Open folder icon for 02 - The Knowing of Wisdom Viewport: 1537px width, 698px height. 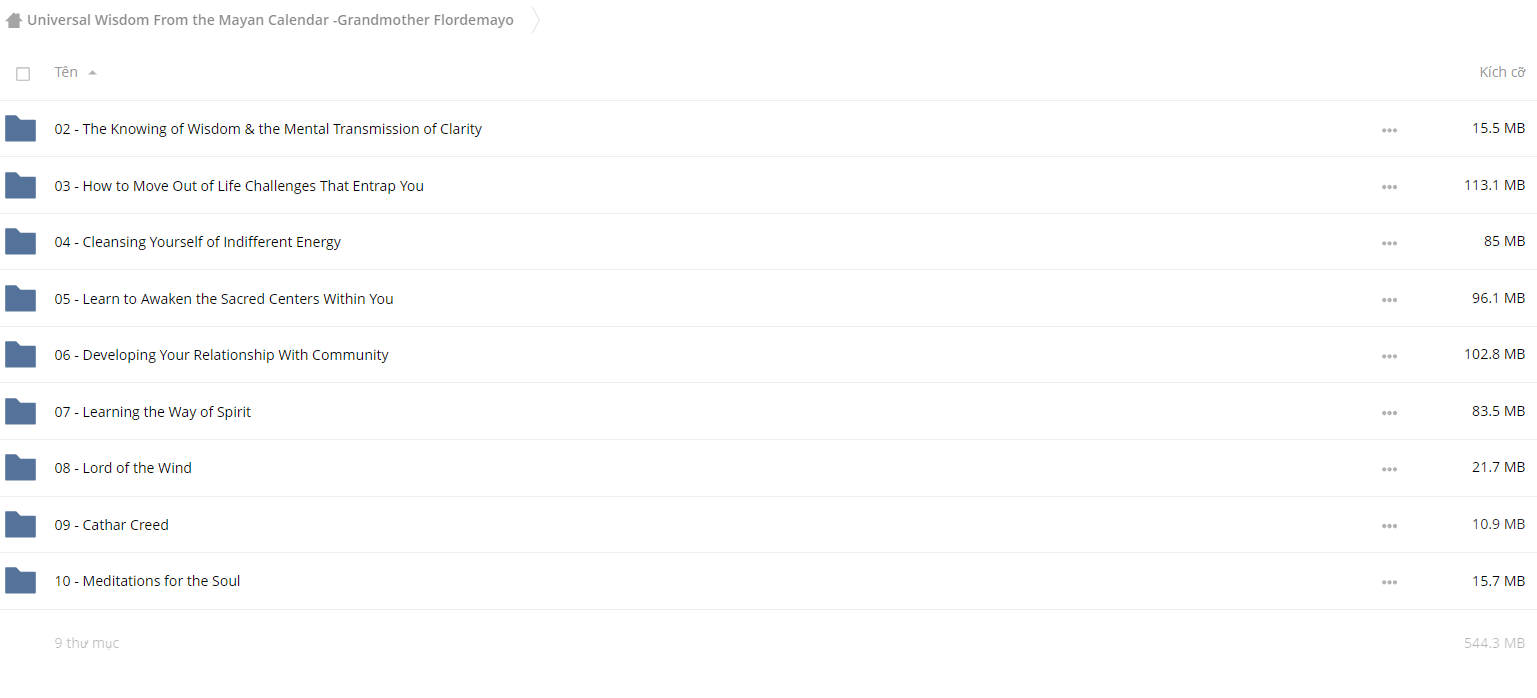tap(20, 129)
